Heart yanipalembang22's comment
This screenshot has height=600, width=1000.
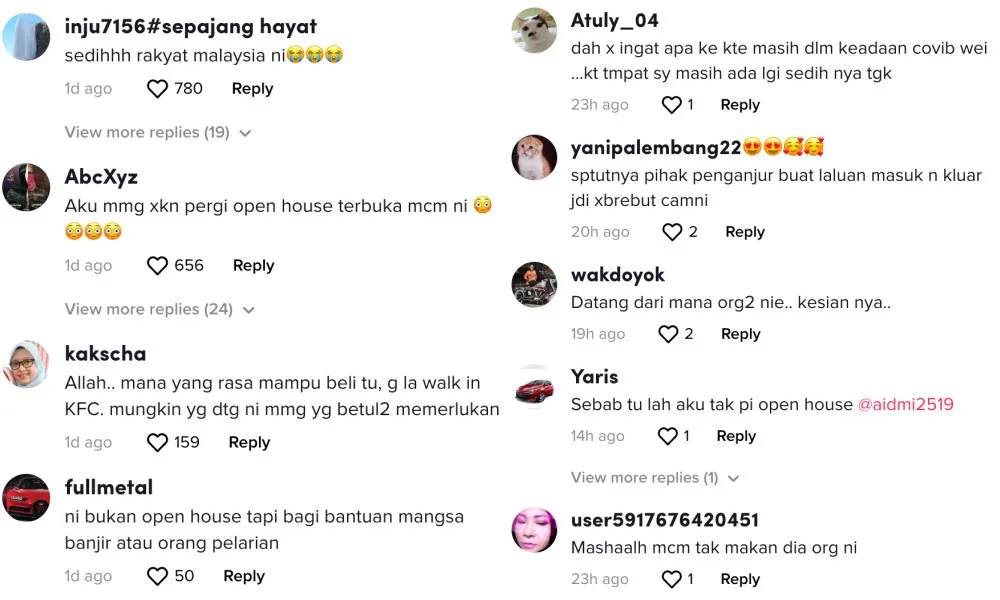coord(672,232)
